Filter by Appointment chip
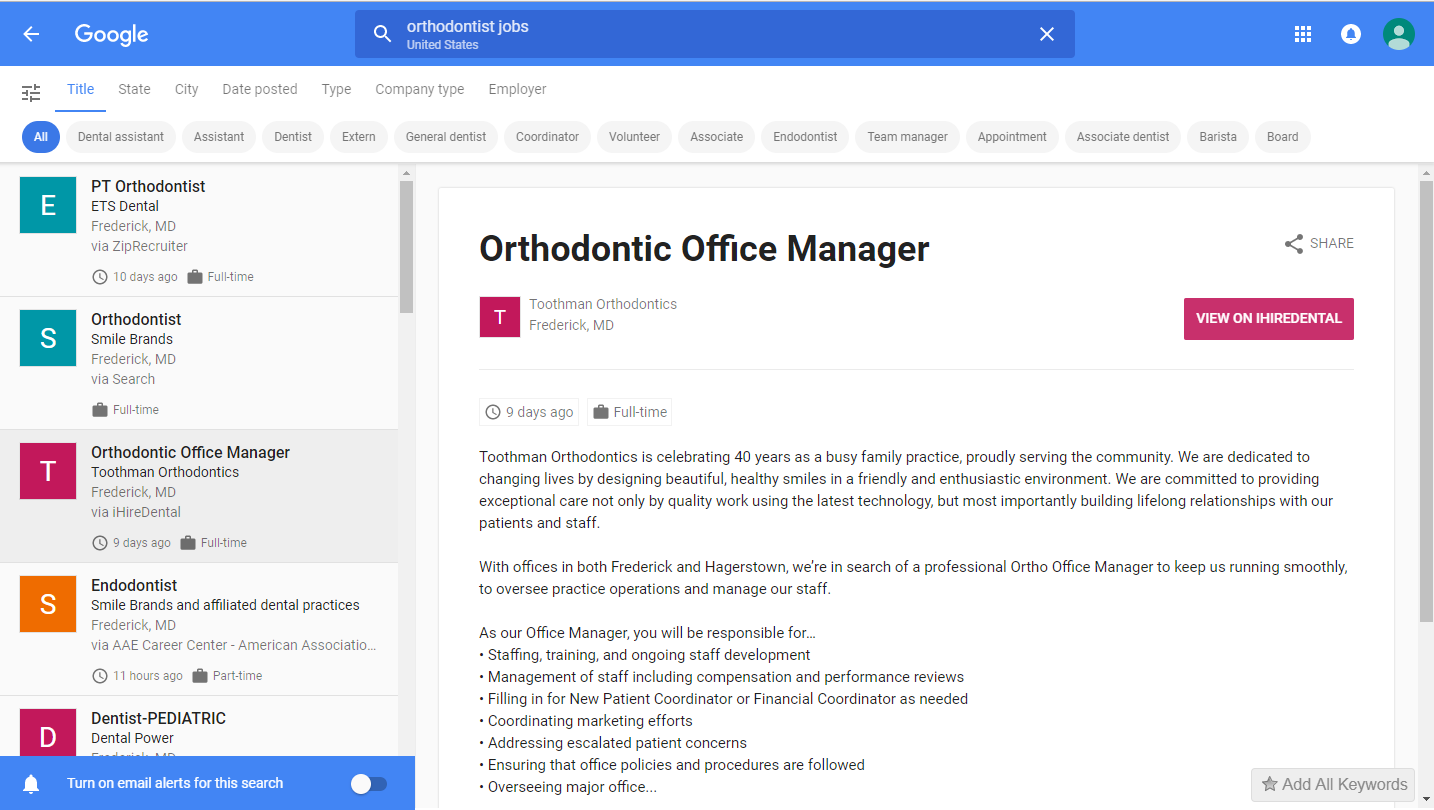Image resolution: width=1434 pixels, height=810 pixels. pos(1012,137)
